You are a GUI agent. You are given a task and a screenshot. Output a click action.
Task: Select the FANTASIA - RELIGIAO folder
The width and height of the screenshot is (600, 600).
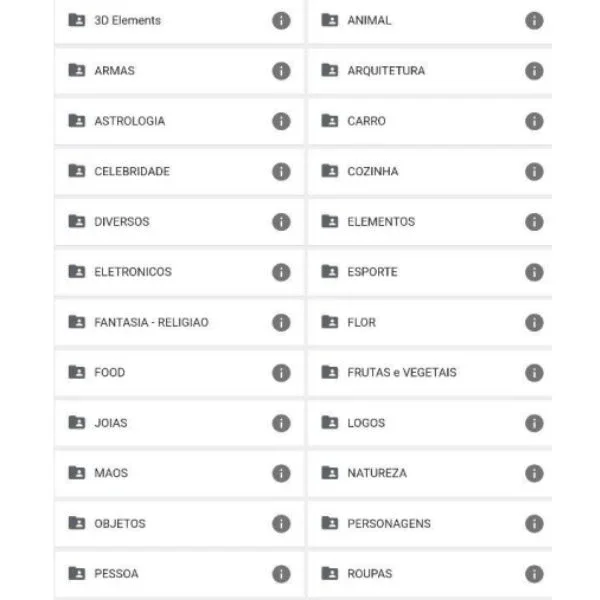pos(179,322)
